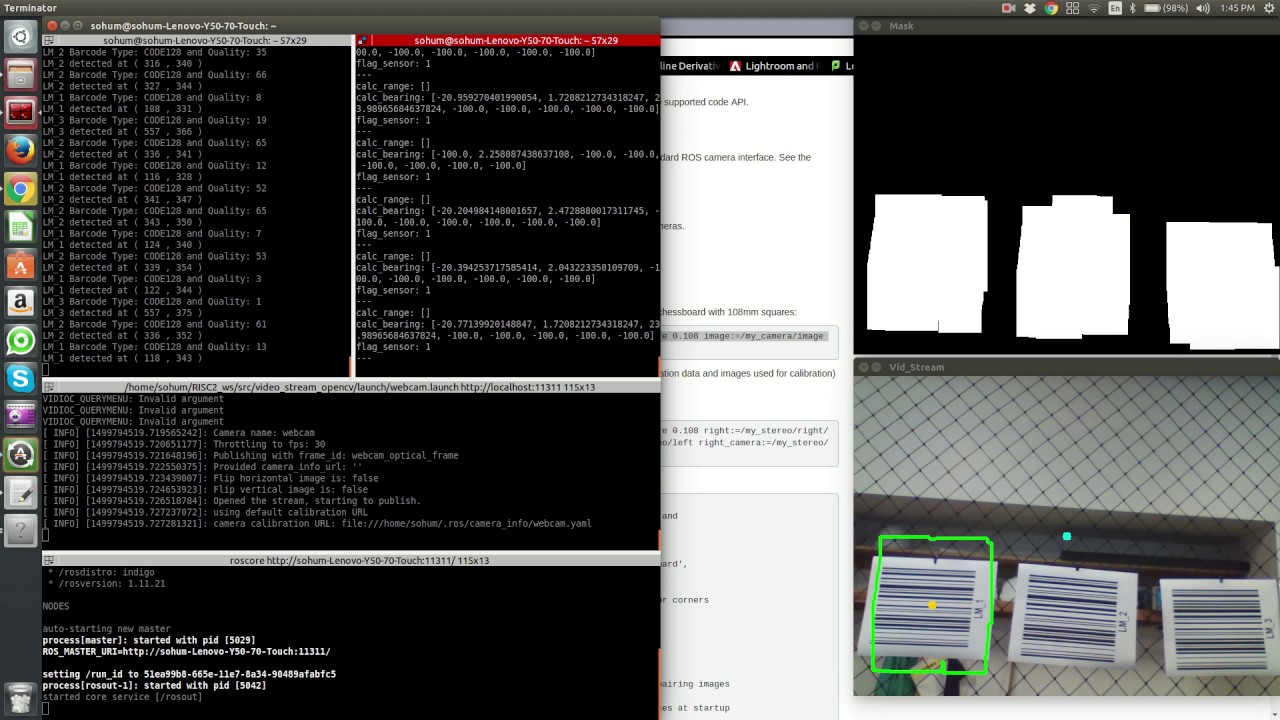Open the Dropbox tray indicator
This screenshot has height=720, width=1280.
1030,8
